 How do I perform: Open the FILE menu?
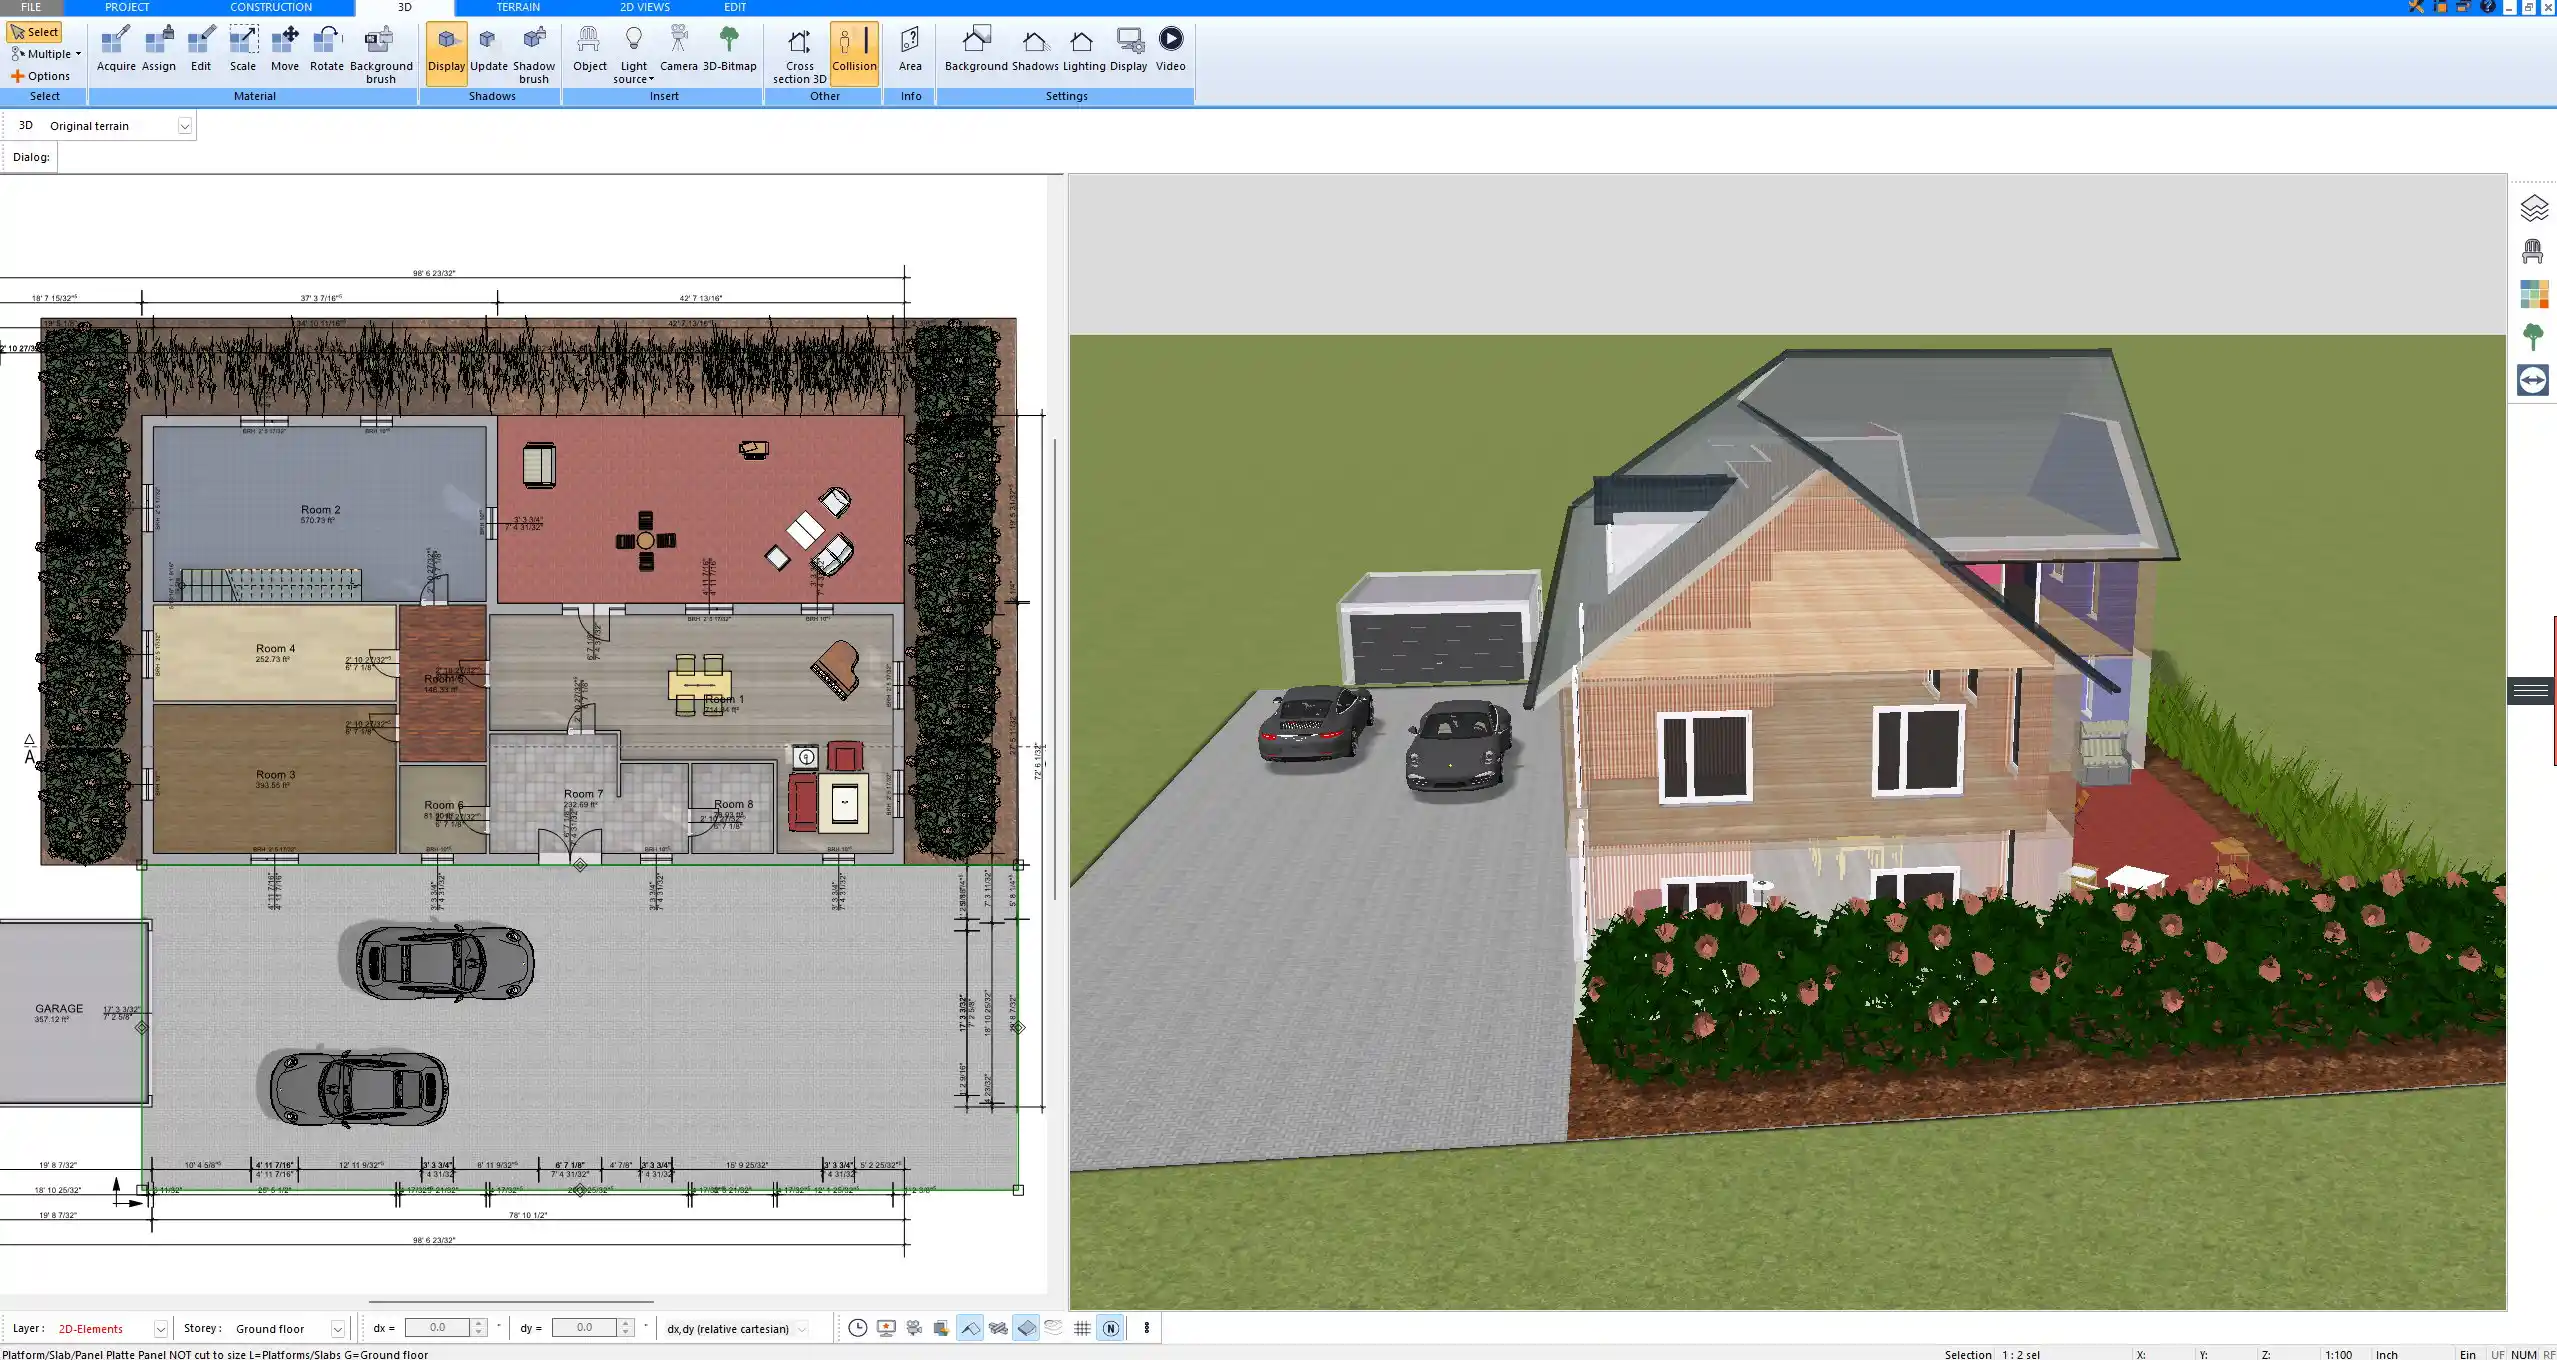coord(30,7)
